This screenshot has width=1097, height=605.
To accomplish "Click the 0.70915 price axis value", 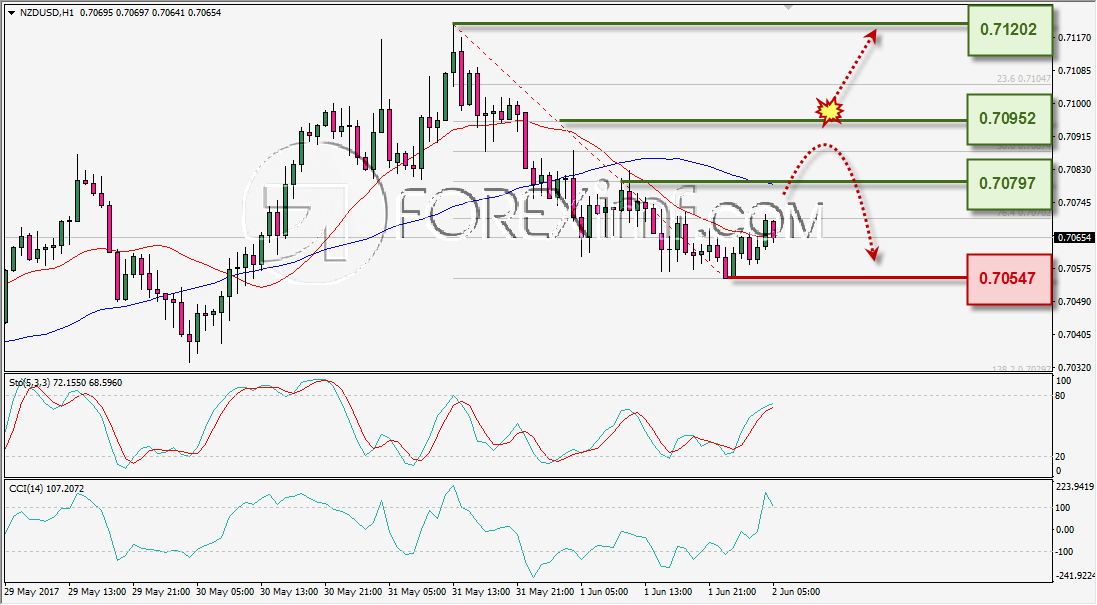I will coord(1075,136).
